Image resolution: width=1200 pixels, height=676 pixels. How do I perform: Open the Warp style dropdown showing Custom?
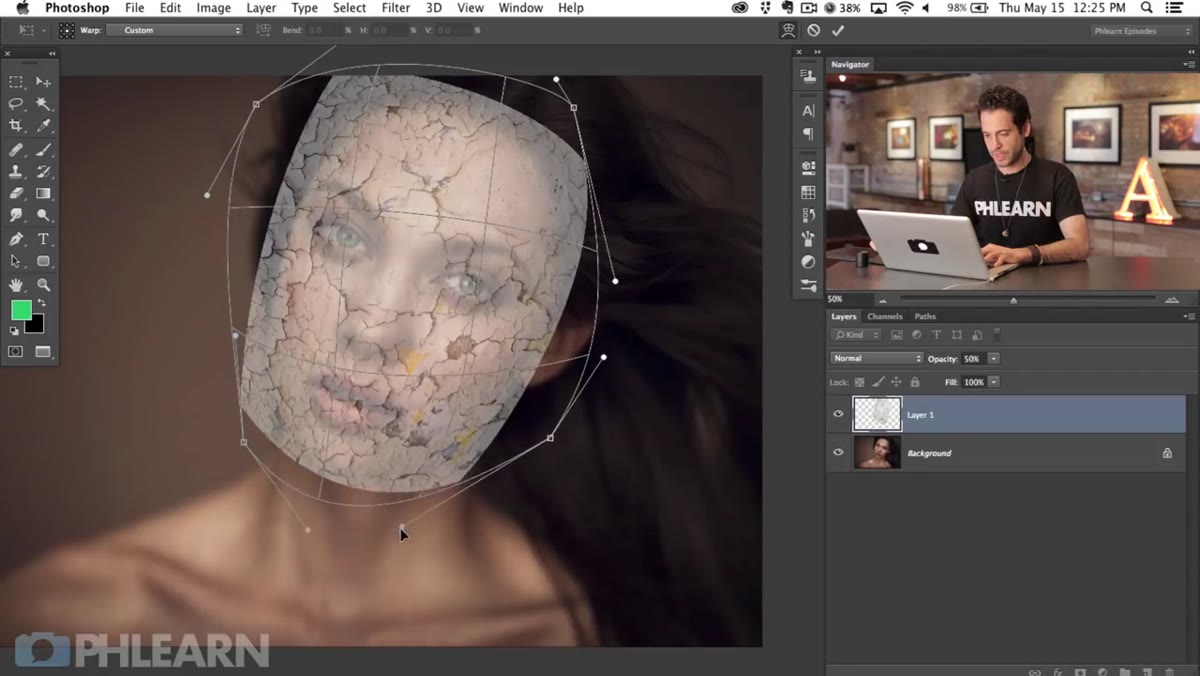coord(175,30)
